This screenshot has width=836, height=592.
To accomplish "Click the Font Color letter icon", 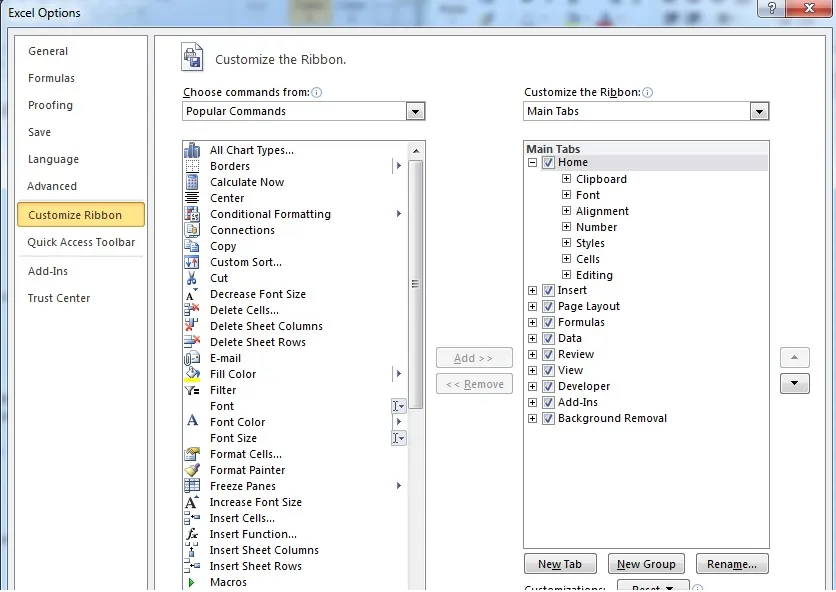I will [x=192, y=421].
